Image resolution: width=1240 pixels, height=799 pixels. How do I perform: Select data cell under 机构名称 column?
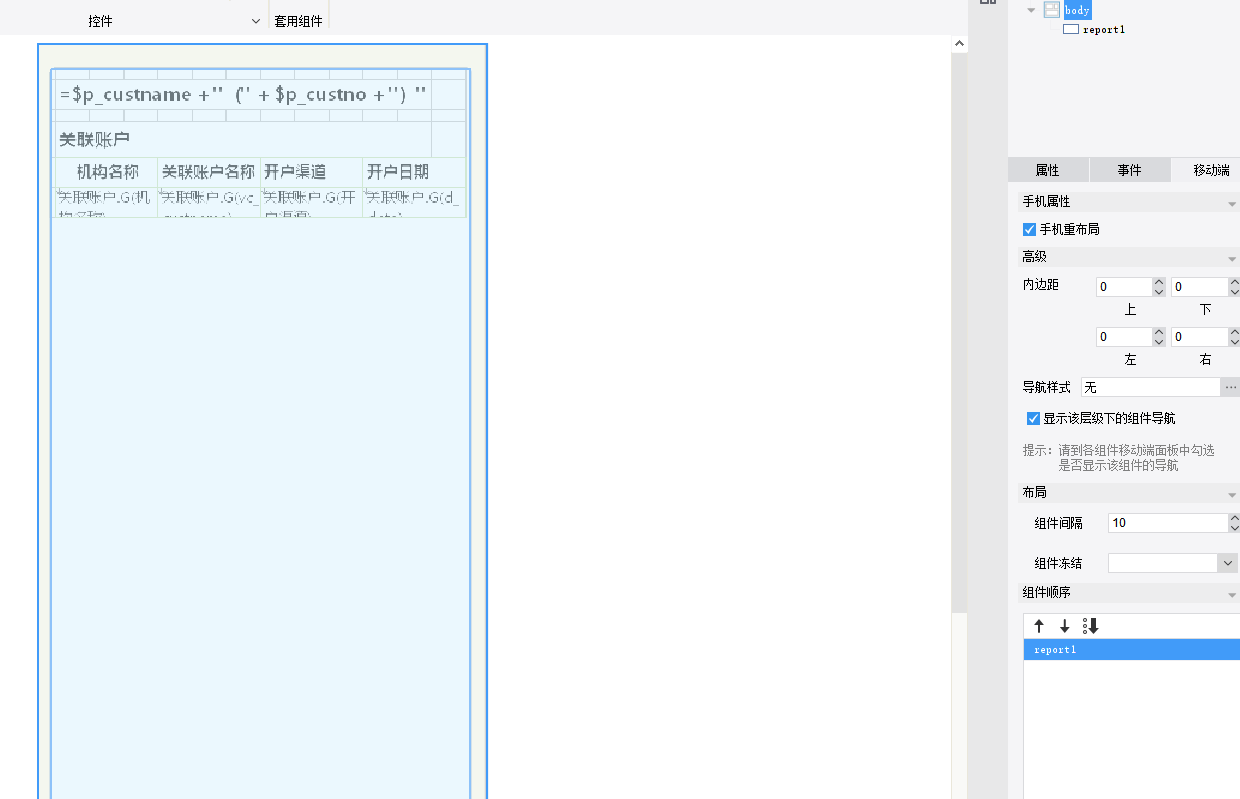coord(106,201)
